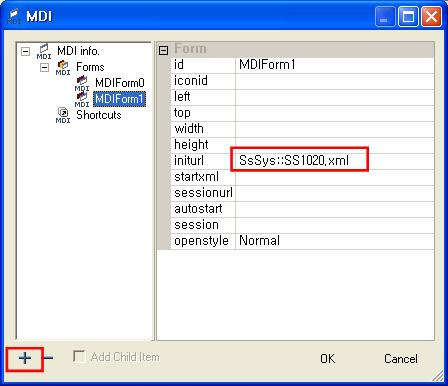448x386 pixels.
Task: Select the height property name
Action: tap(203, 145)
